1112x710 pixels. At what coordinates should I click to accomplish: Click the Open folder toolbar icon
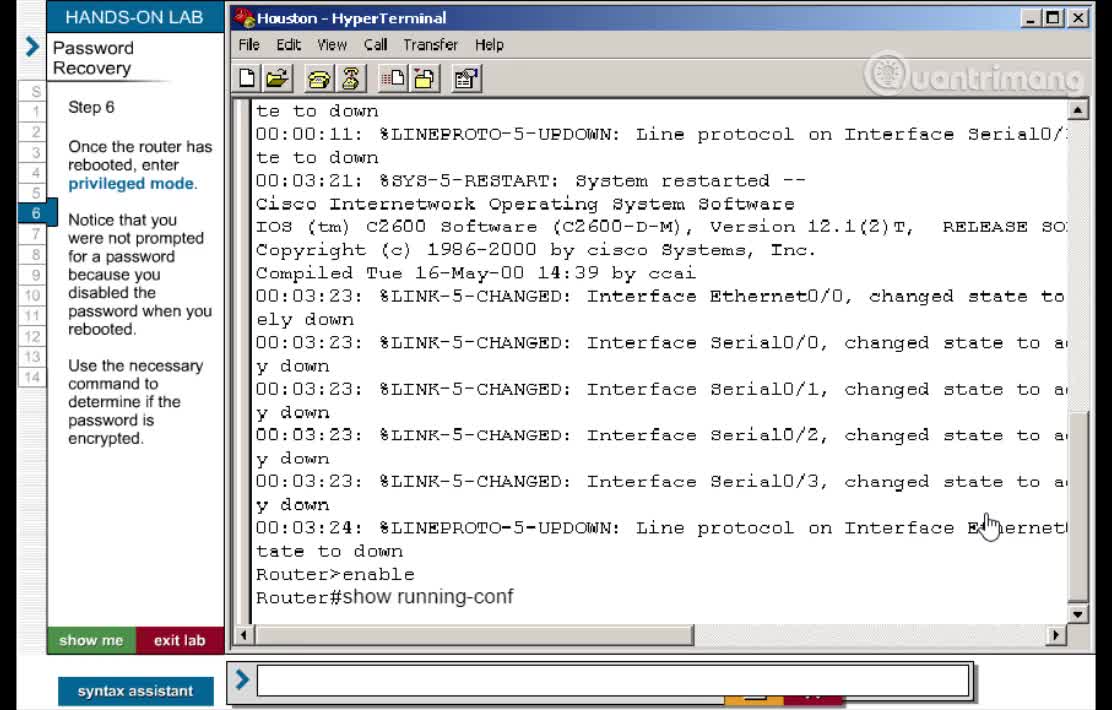277,78
